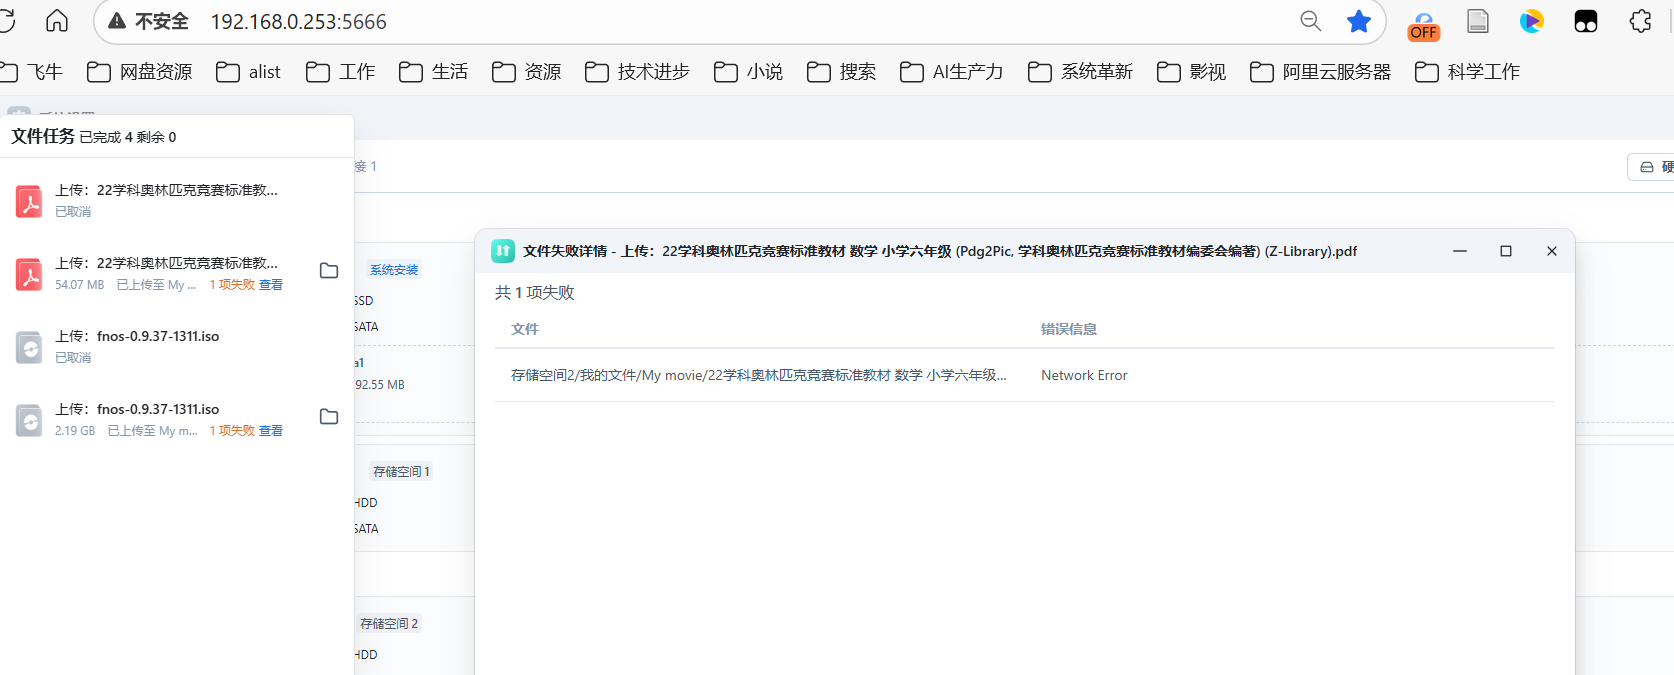The image size is (1674, 675).
Task: Click the failed file path 存储空间2/我的文件
Action: coord(759,375)
